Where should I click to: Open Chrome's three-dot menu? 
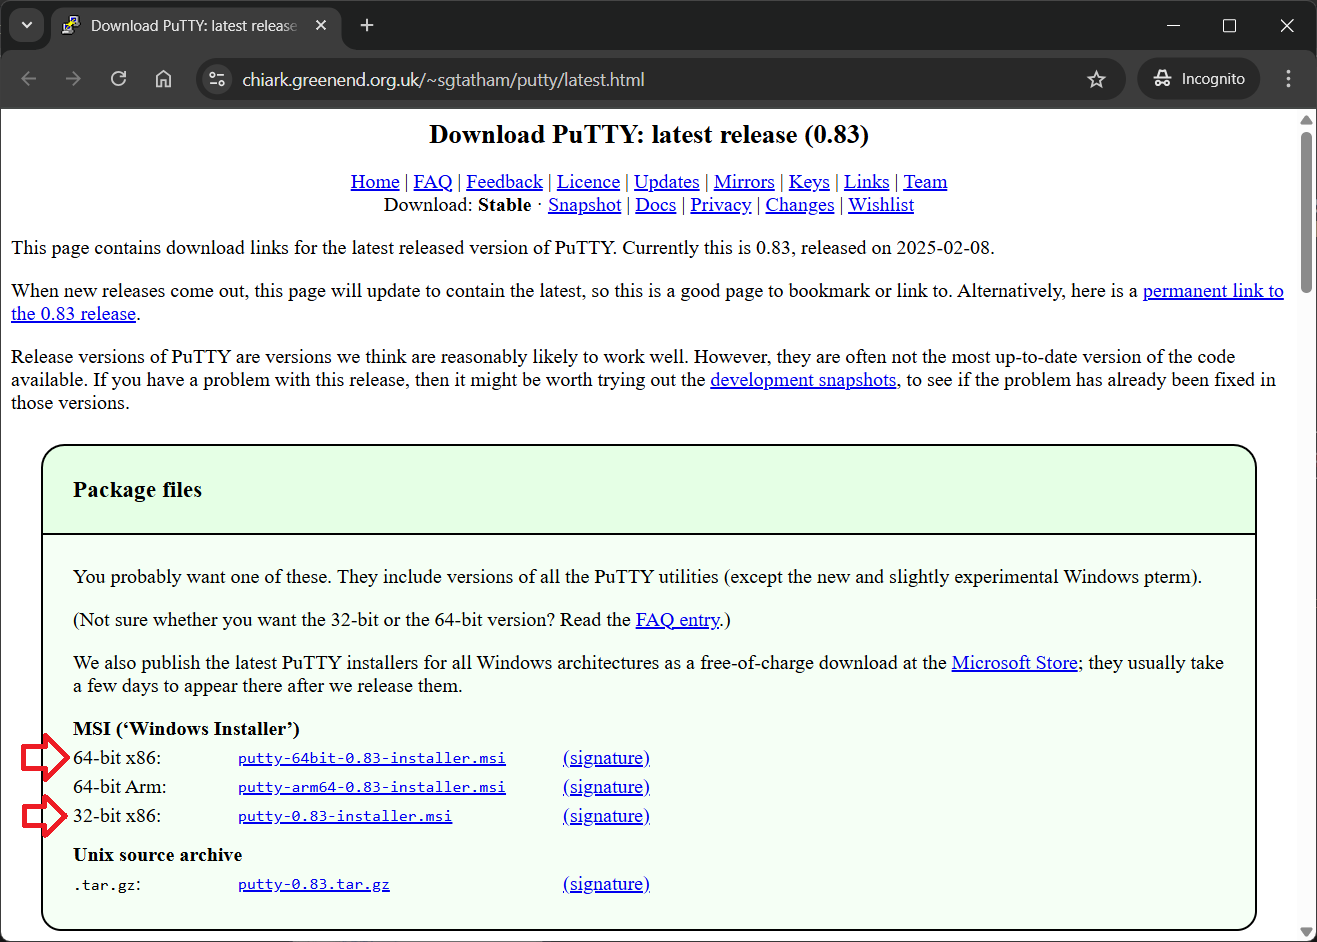coord(1288,79)
